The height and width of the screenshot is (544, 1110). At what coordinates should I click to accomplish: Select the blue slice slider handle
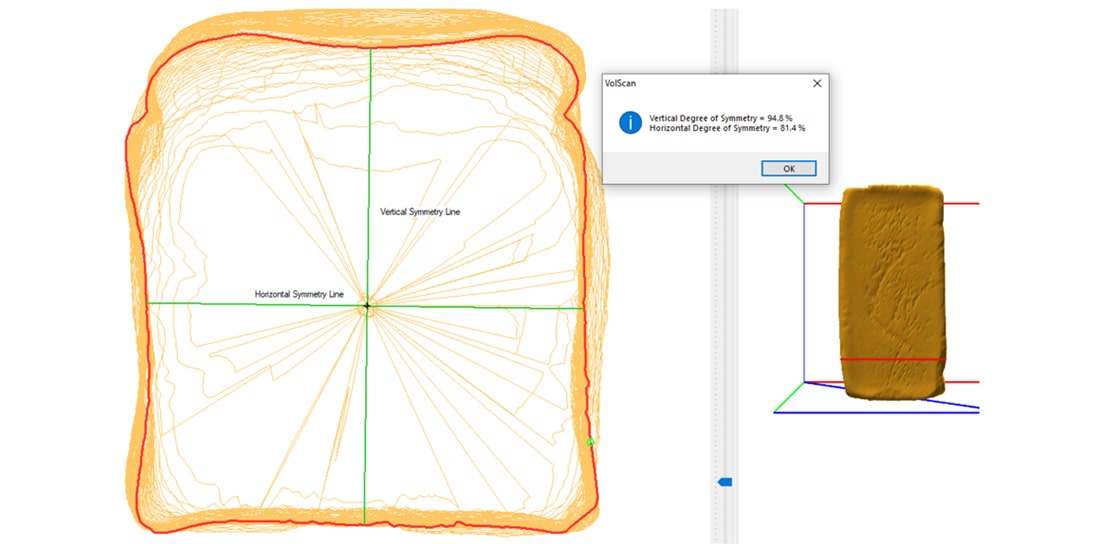(x=725, y=482)
